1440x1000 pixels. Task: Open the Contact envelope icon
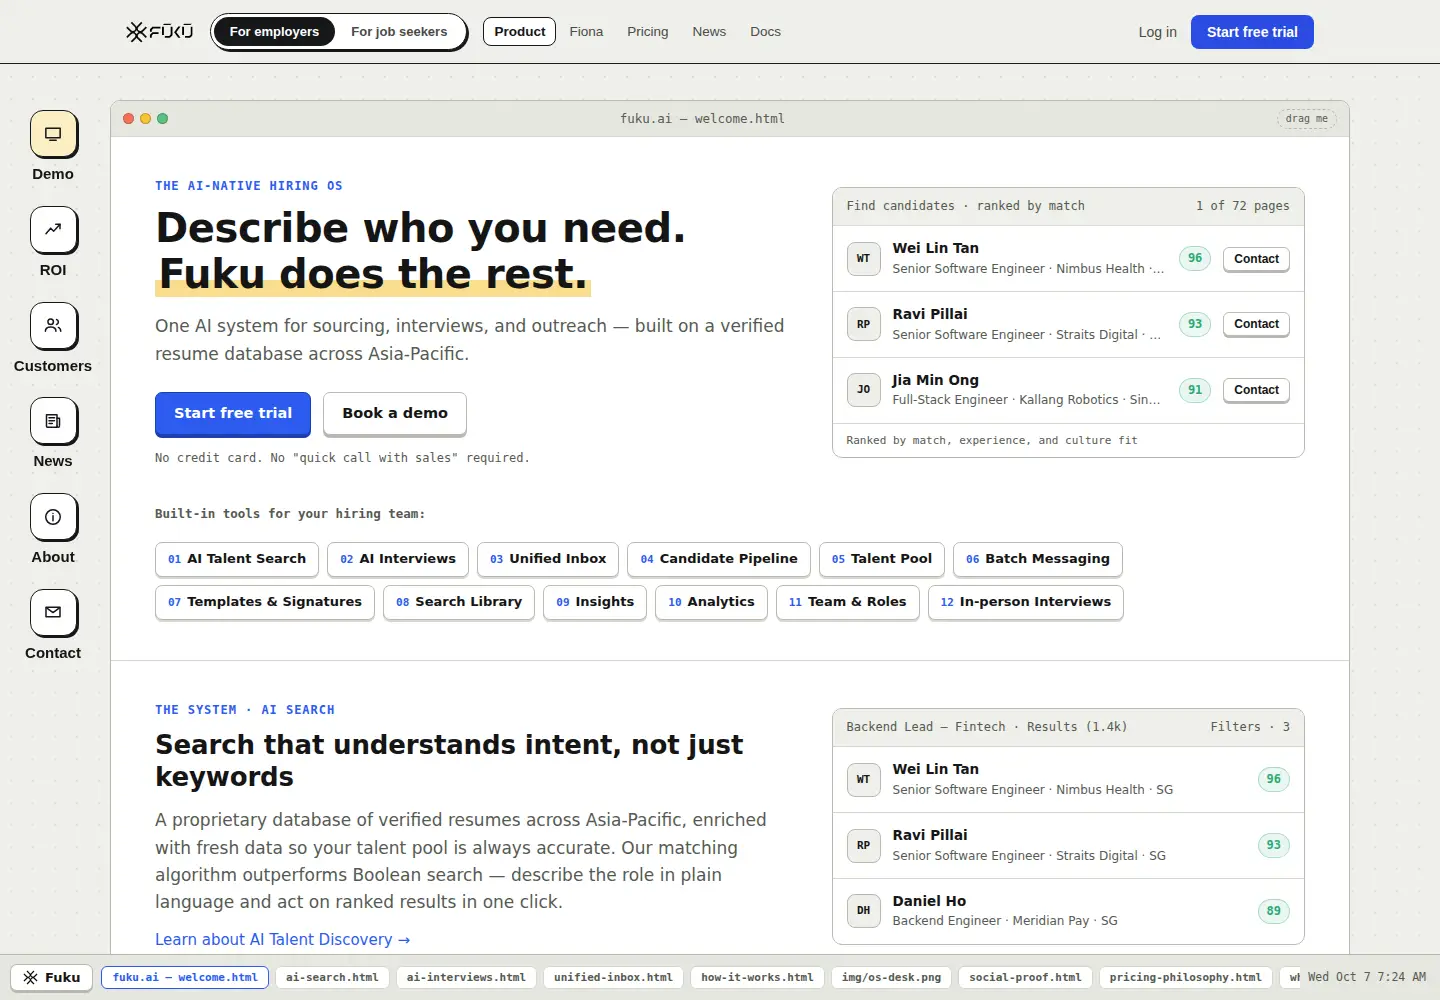pyautogui.click(x=53, y=613)
